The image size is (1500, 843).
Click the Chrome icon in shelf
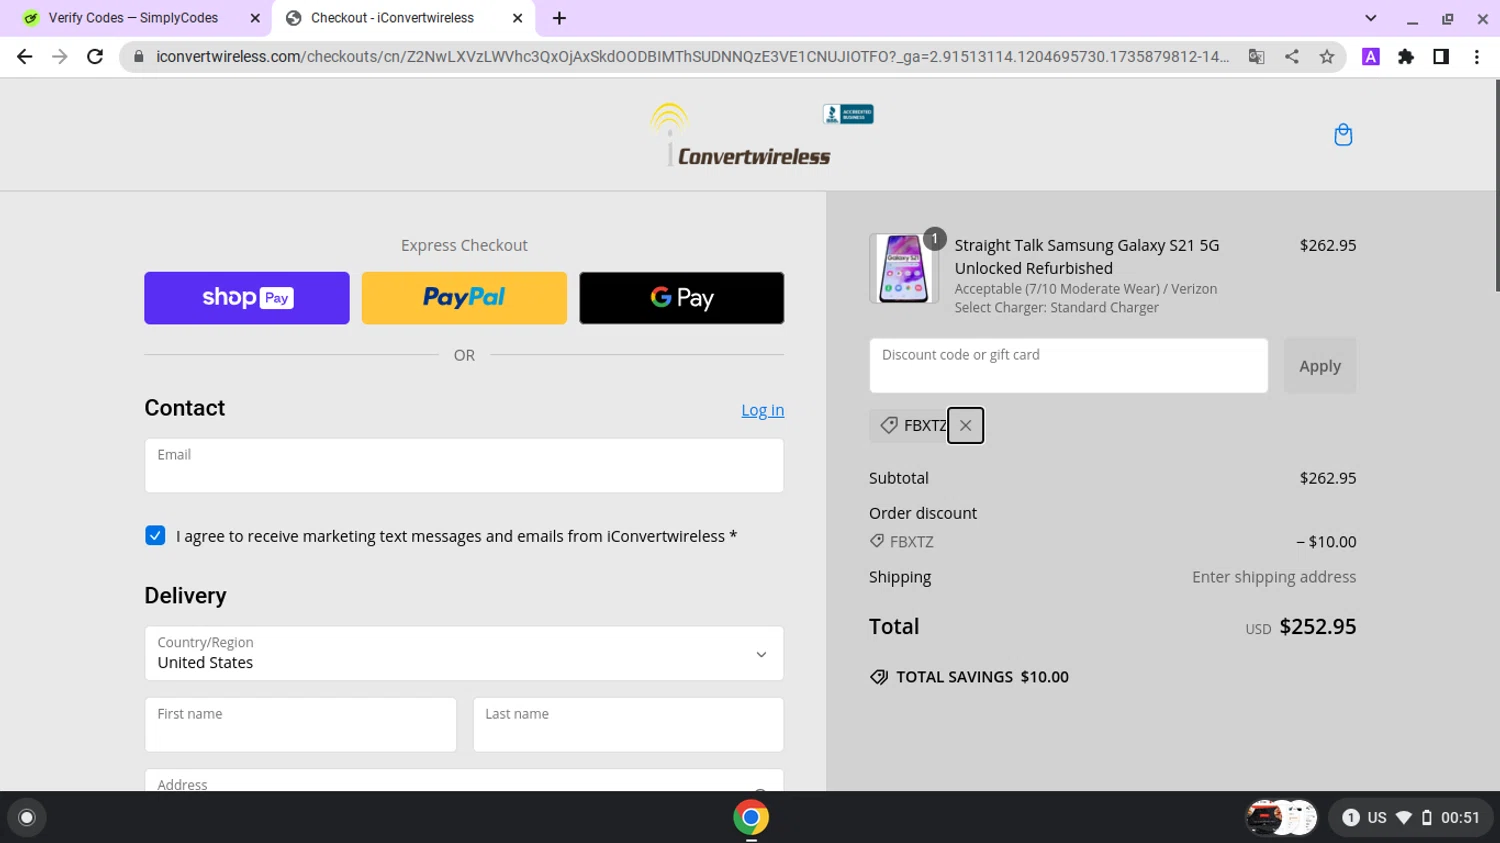click(751, 817)
